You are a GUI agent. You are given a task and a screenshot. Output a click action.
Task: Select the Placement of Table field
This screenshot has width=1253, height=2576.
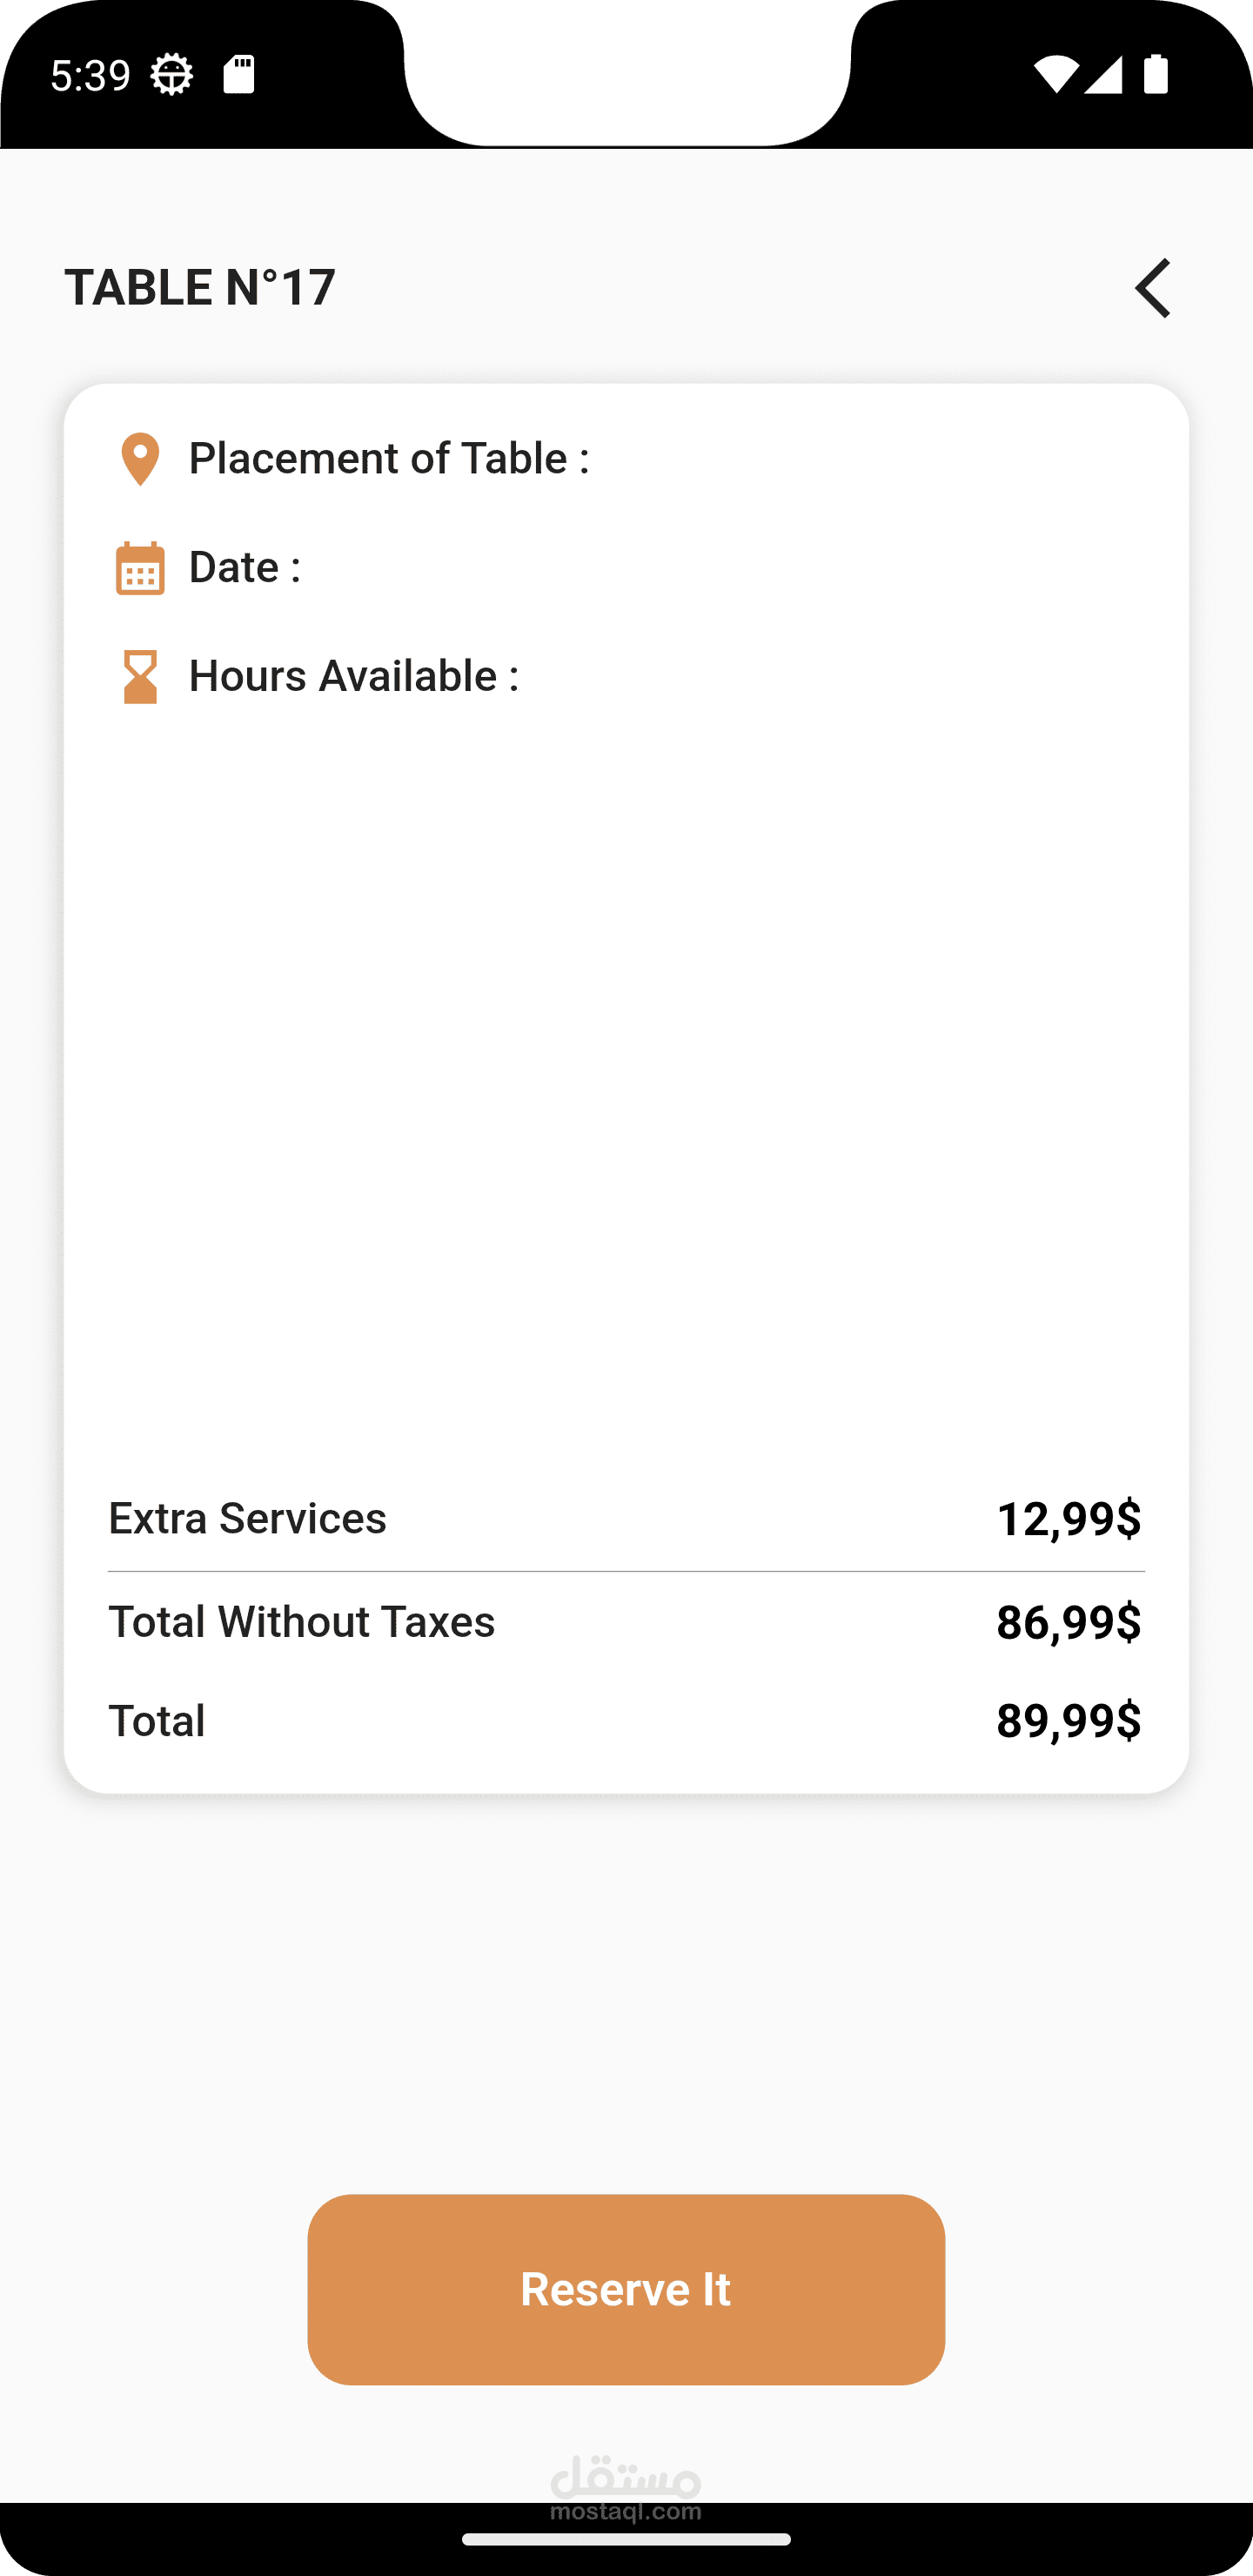tap(389, 459)
